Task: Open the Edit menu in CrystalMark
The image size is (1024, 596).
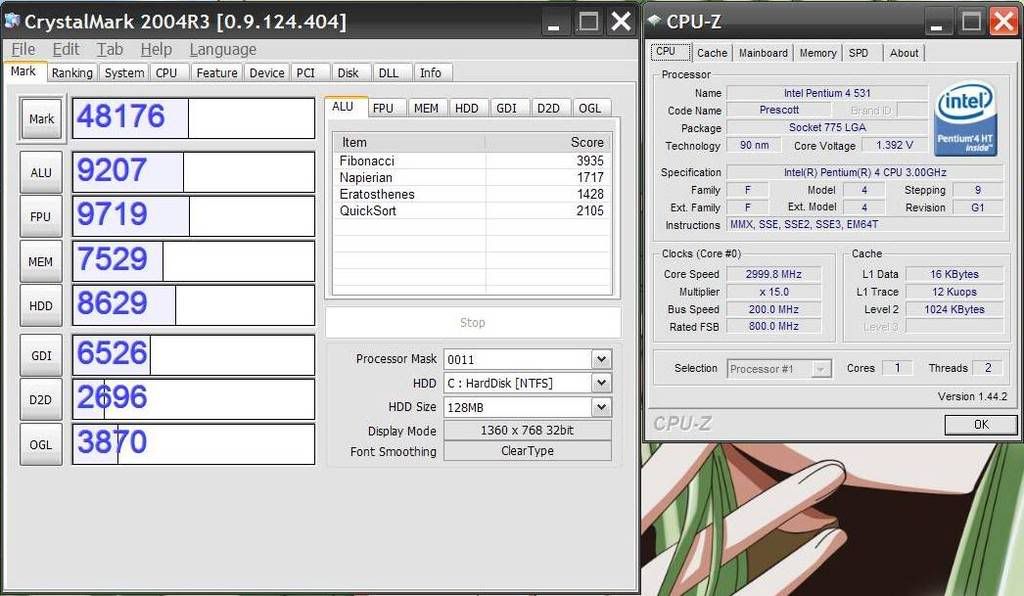Action: (66, 50)
